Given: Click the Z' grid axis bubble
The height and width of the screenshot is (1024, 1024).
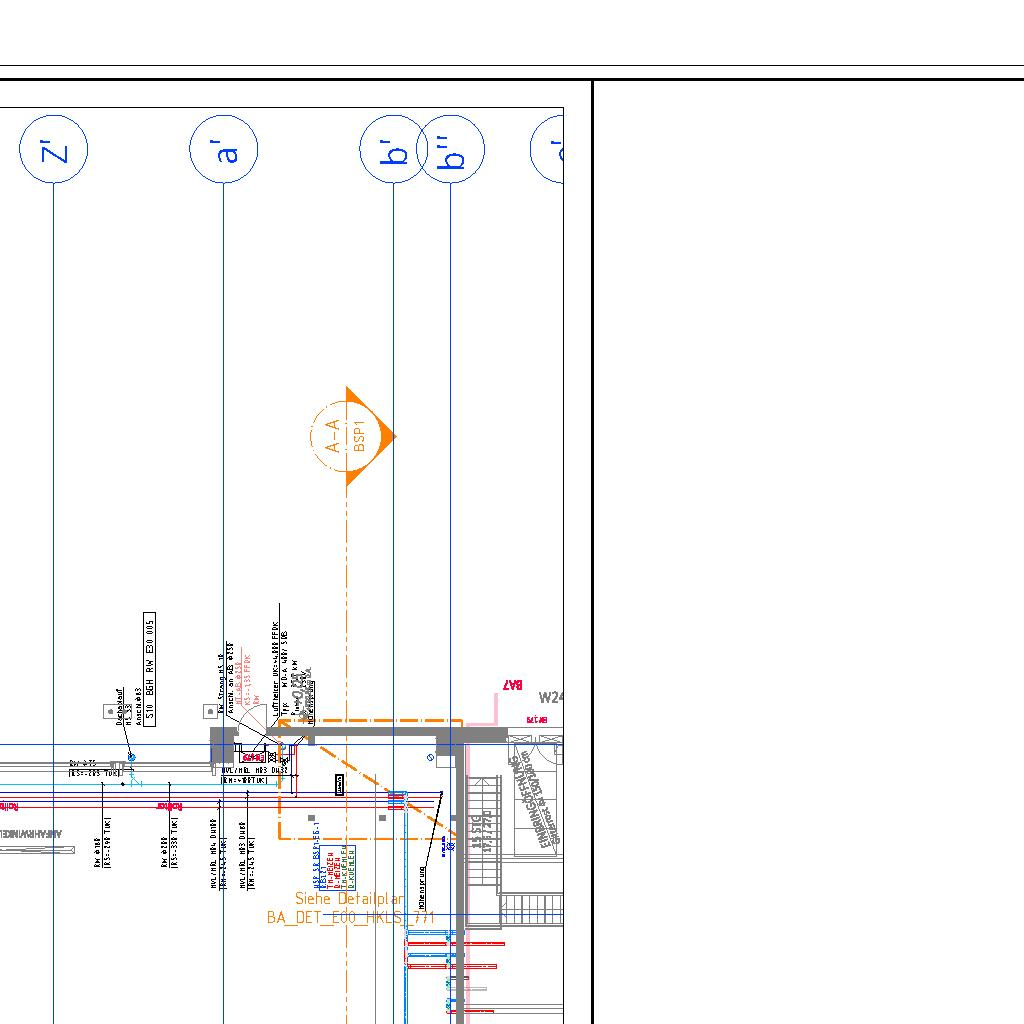Looking at the screenshot, I should coord(54,149).
